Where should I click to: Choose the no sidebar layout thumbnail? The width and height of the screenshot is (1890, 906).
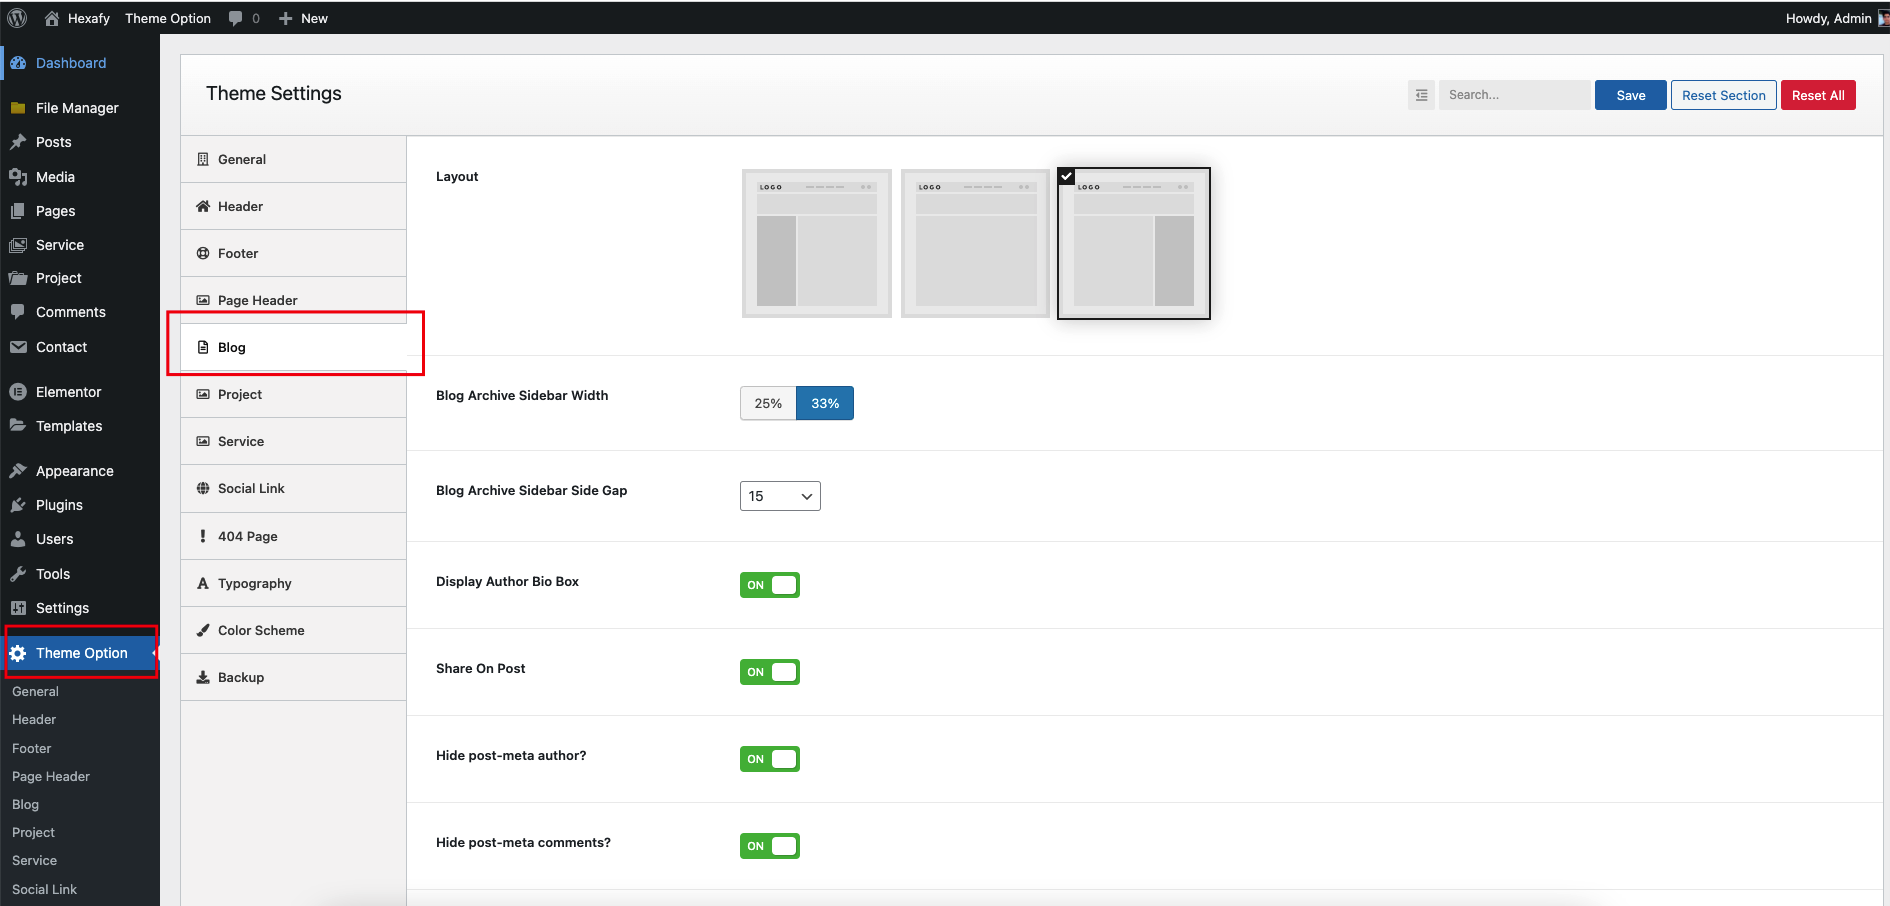[976, 243]
